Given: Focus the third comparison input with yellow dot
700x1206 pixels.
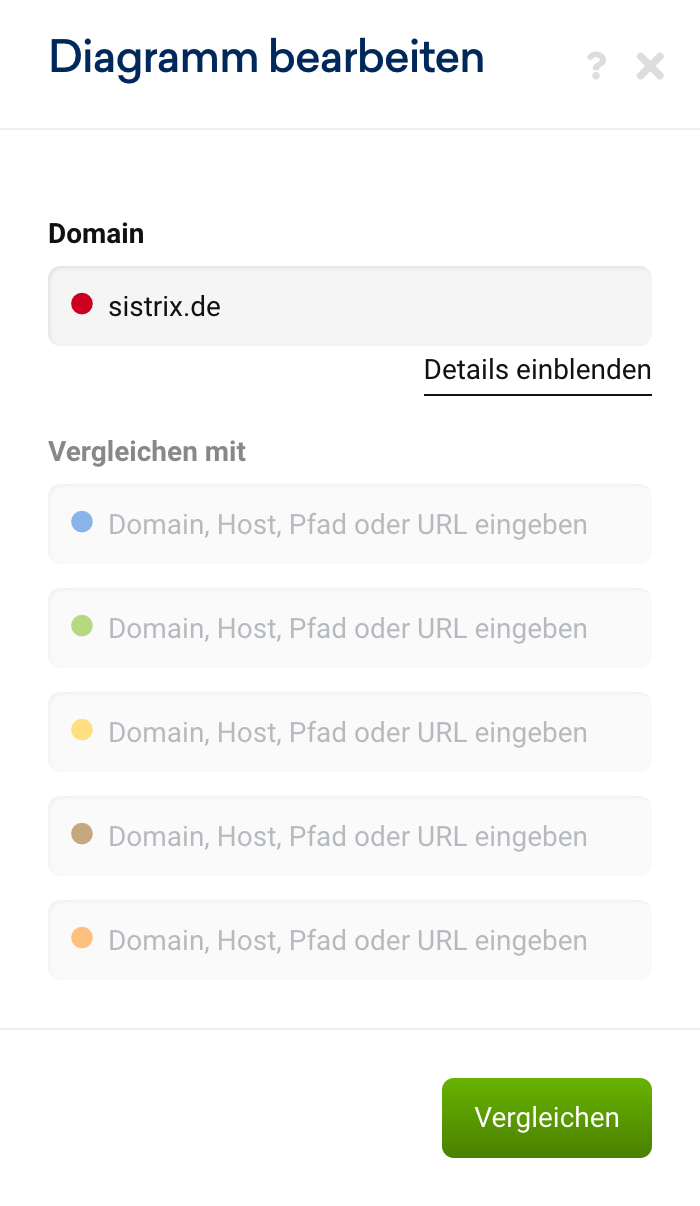Looking at the screenshot, I should (x=370, y=732).
